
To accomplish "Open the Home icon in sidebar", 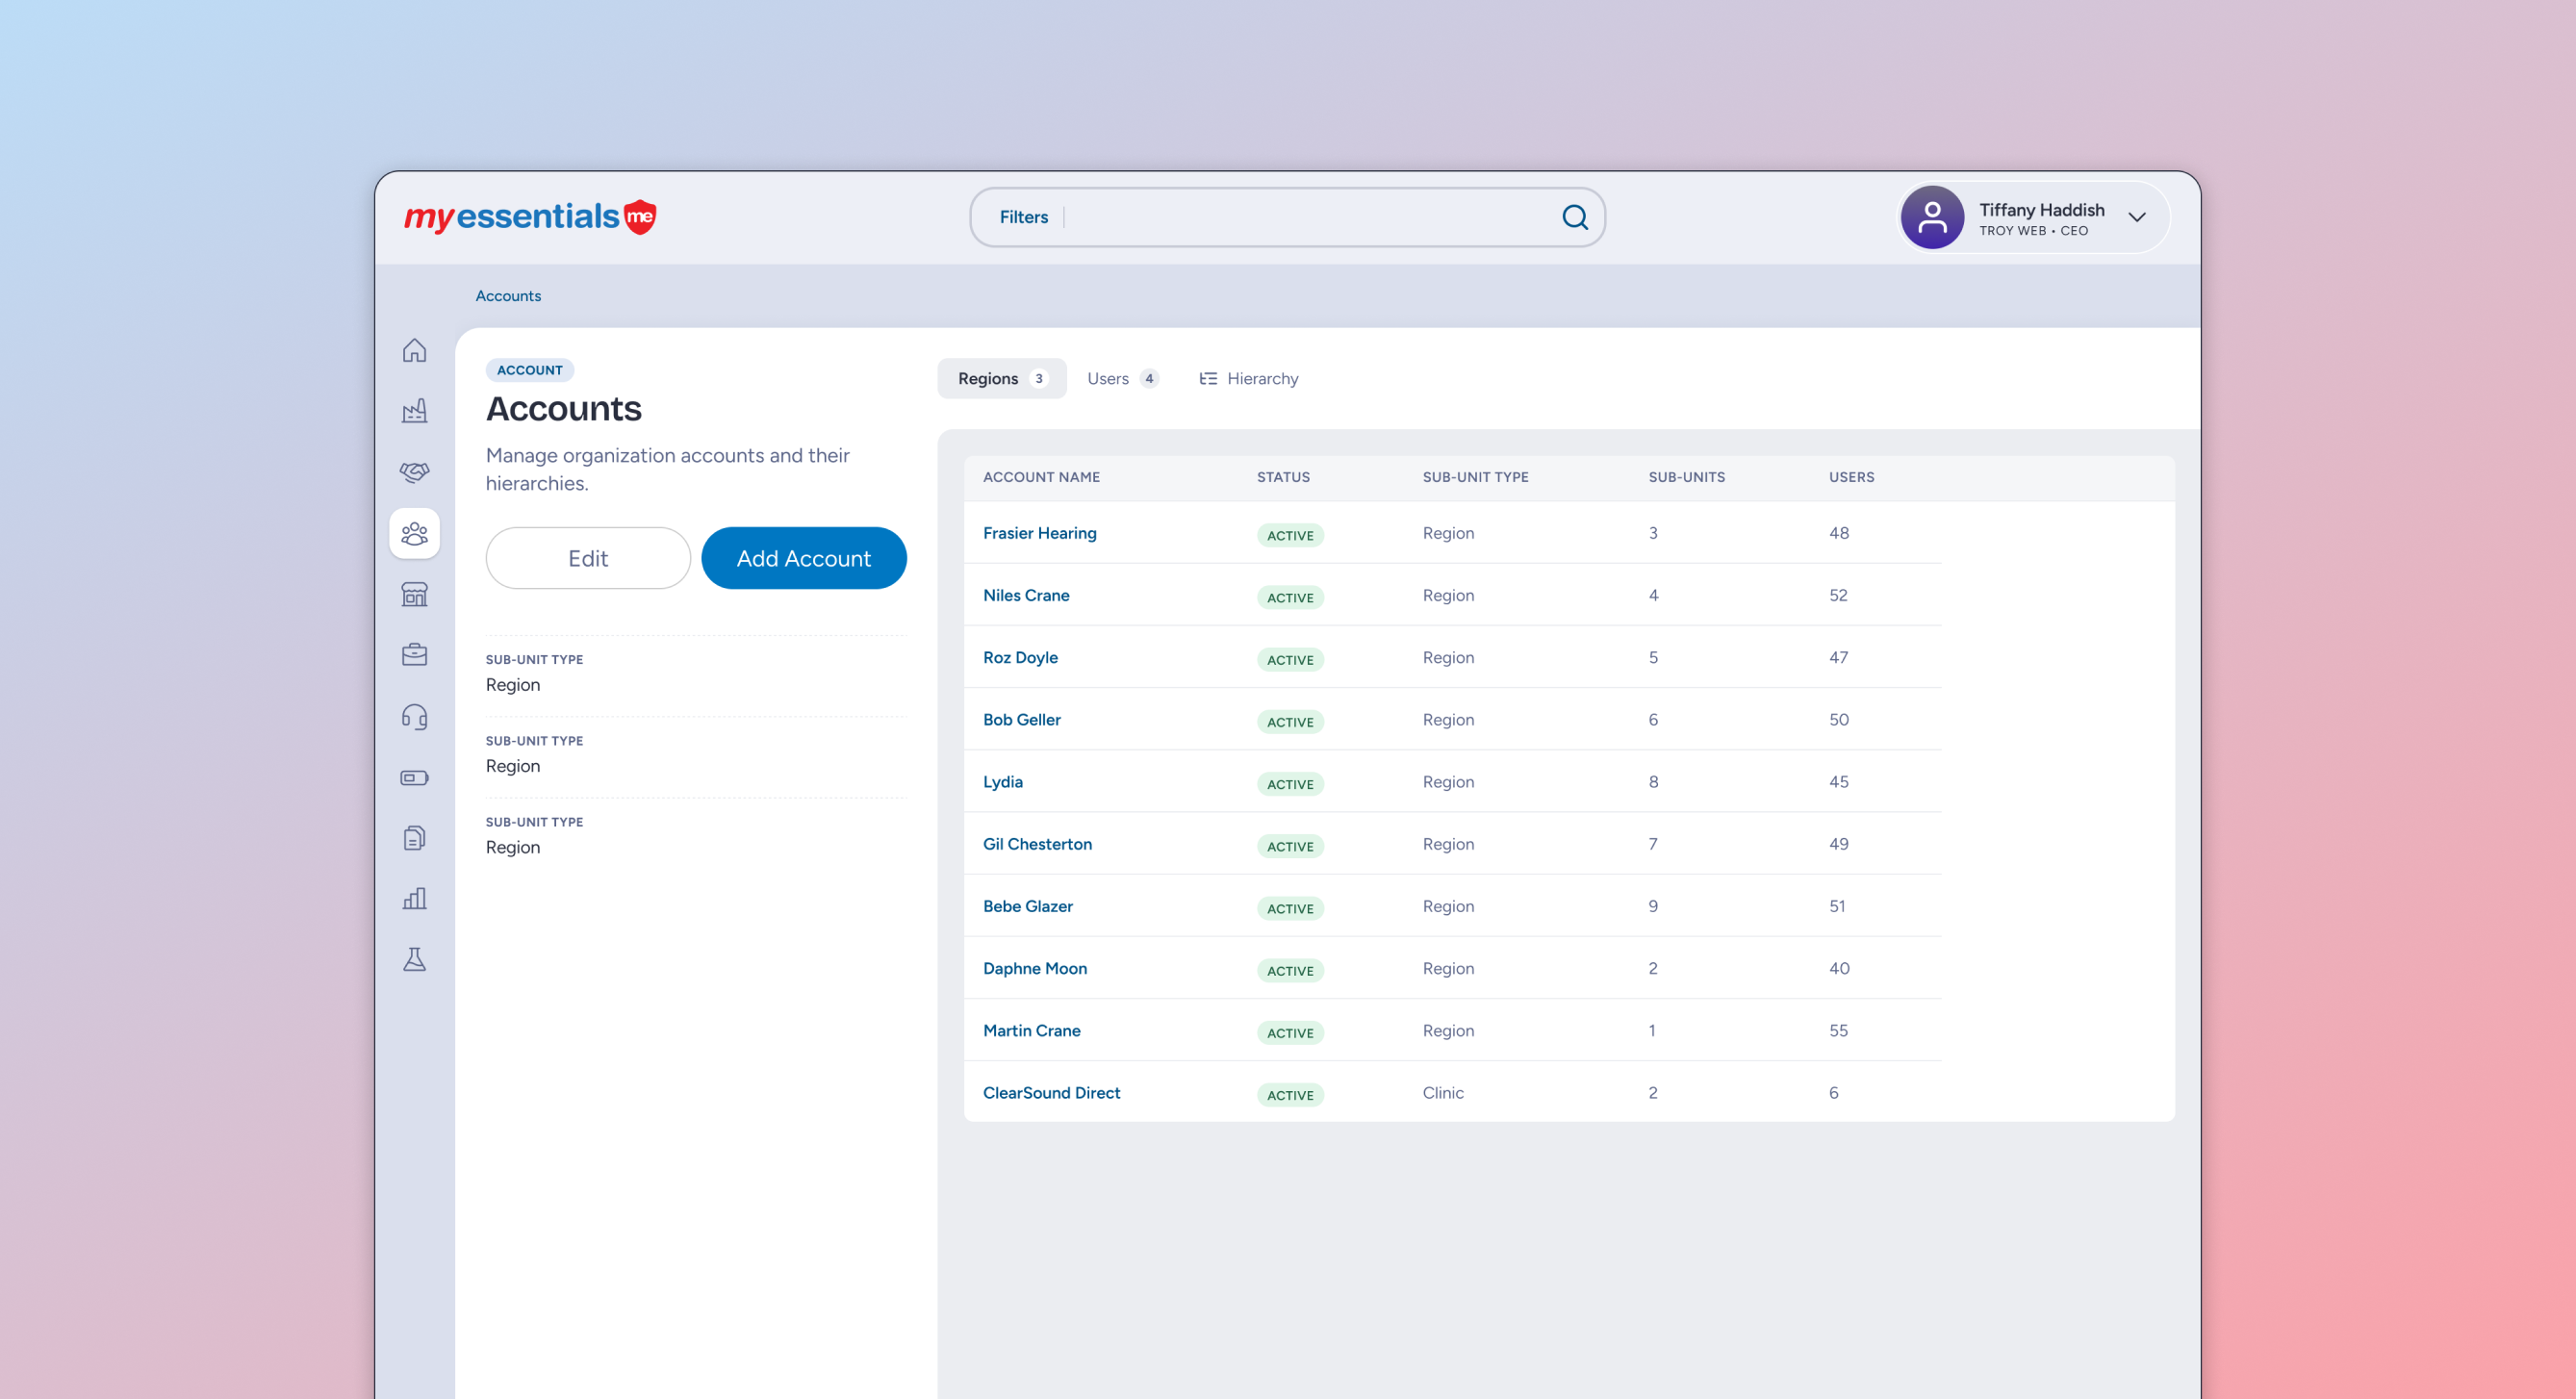I will coord(414,350).
